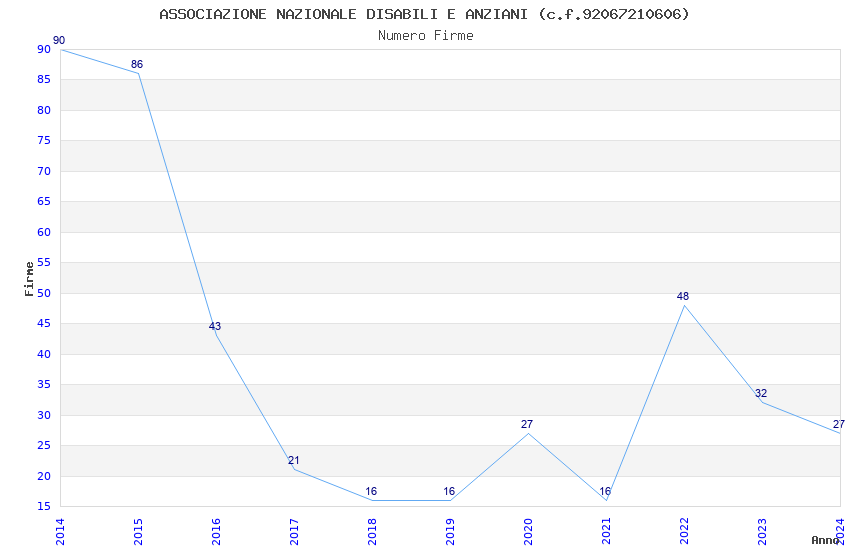
Task: Click the y-axis tick value 20
Action: point(44,476)
